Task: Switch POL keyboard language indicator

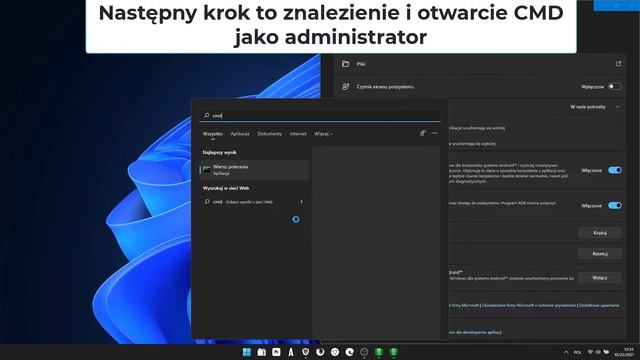Action: [578, 352]
